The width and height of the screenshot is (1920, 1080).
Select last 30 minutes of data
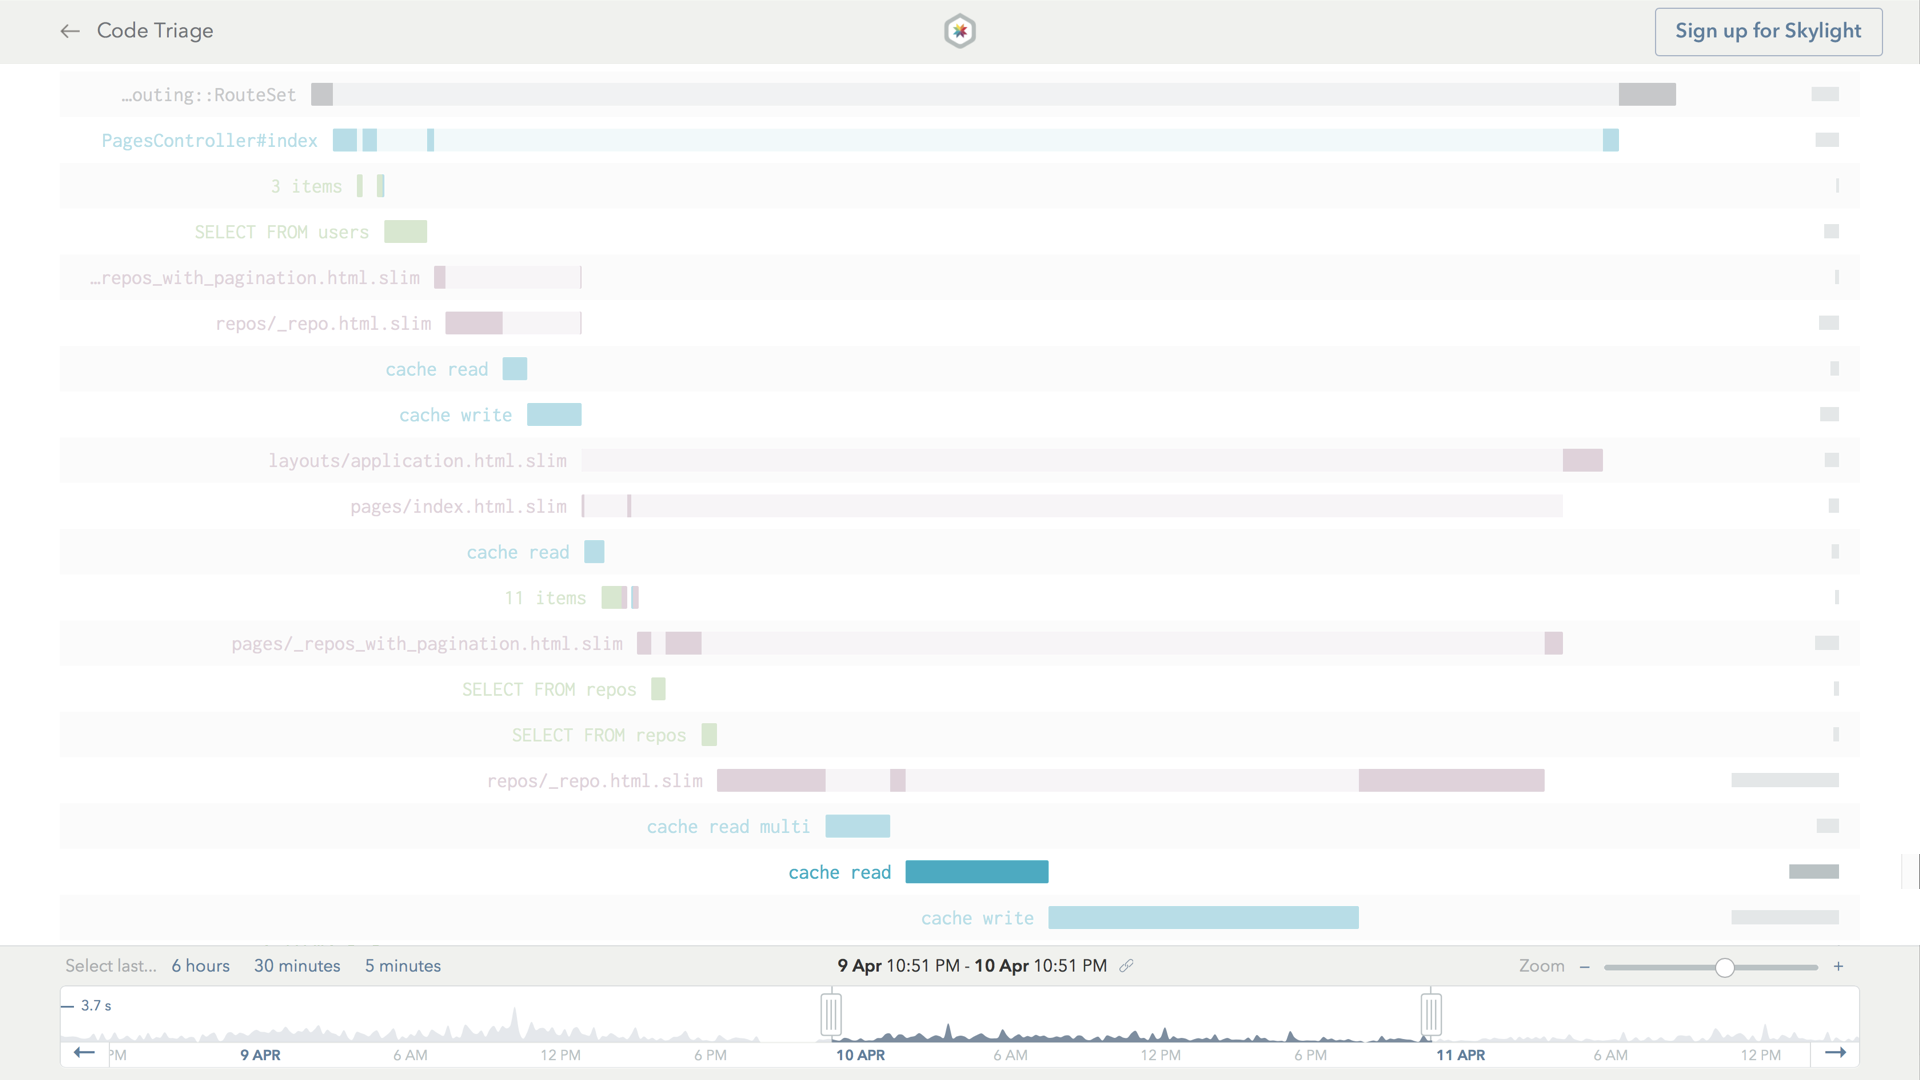click(x=297, y=966)
